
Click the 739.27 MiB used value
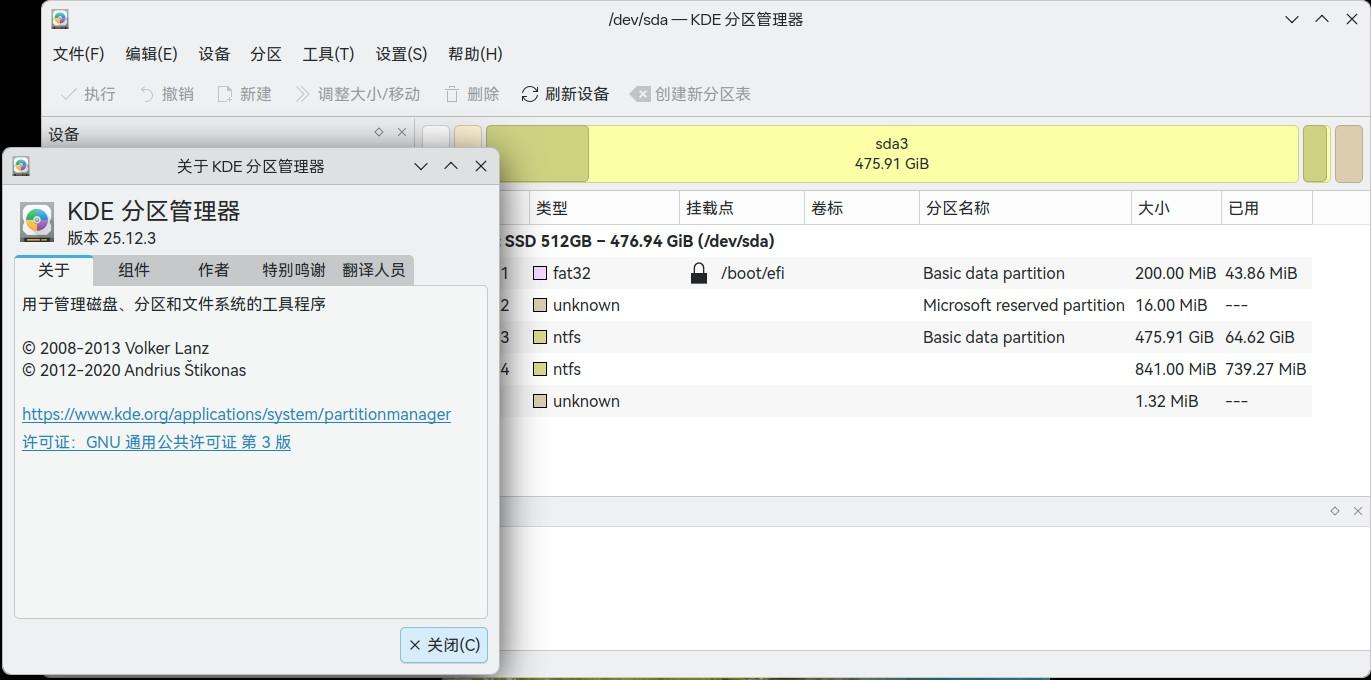(x=1265, y=369)
